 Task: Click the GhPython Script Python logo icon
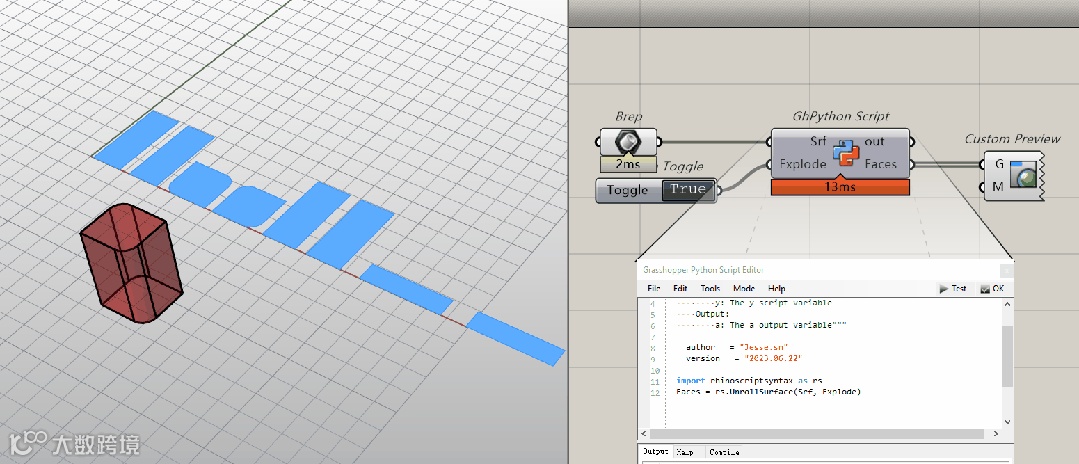(x=846, y=153)
